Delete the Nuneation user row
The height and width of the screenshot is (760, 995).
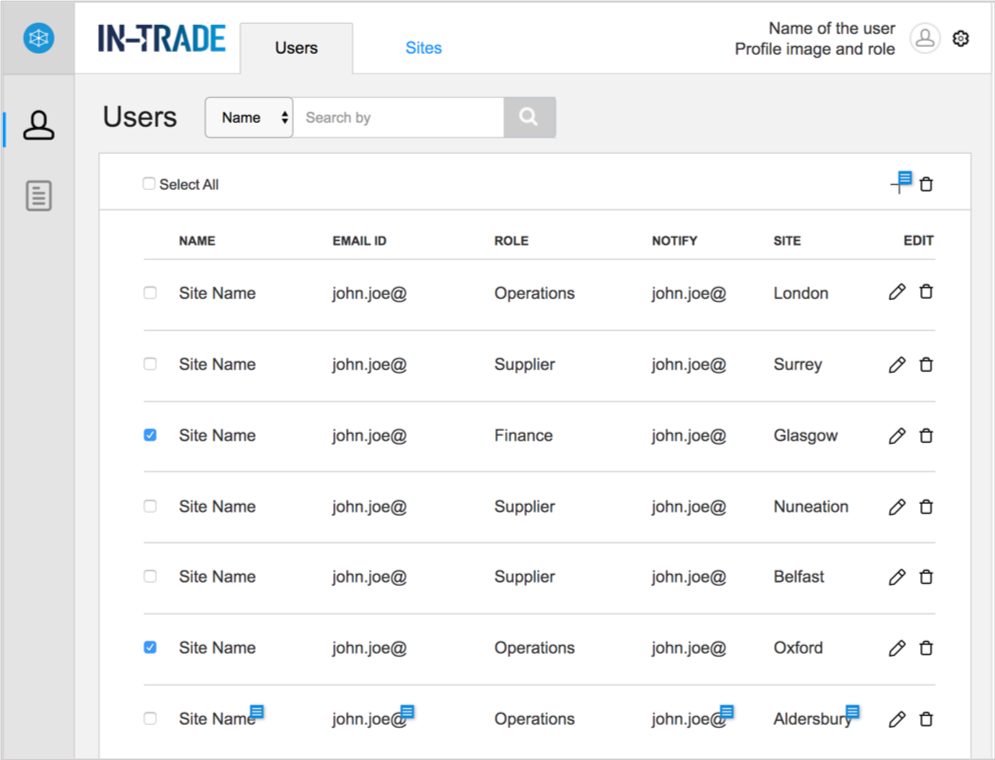click(926, 506)
